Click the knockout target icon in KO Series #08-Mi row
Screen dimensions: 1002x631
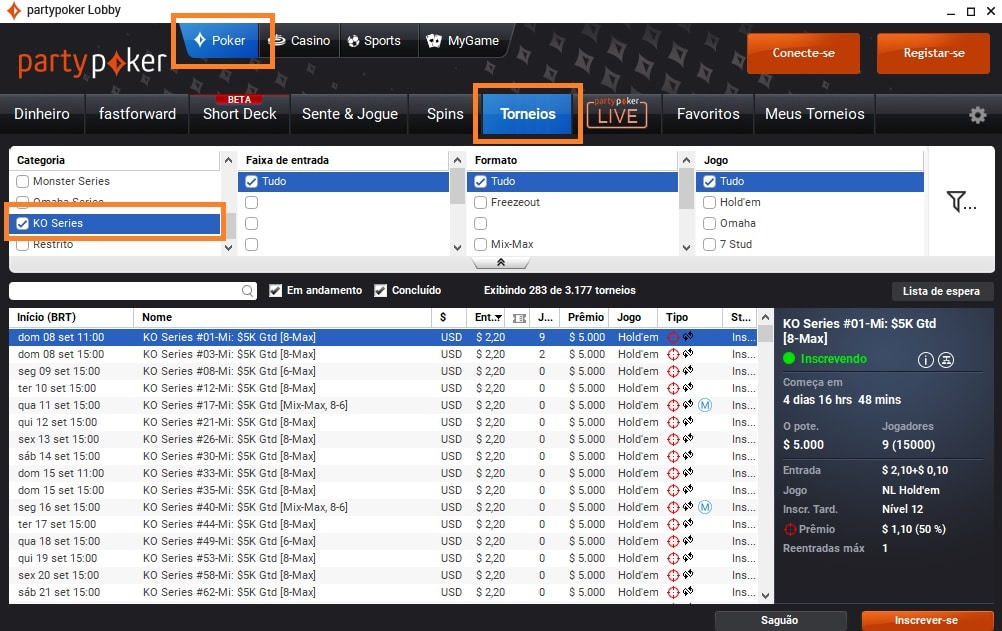[x=673, y=371]
